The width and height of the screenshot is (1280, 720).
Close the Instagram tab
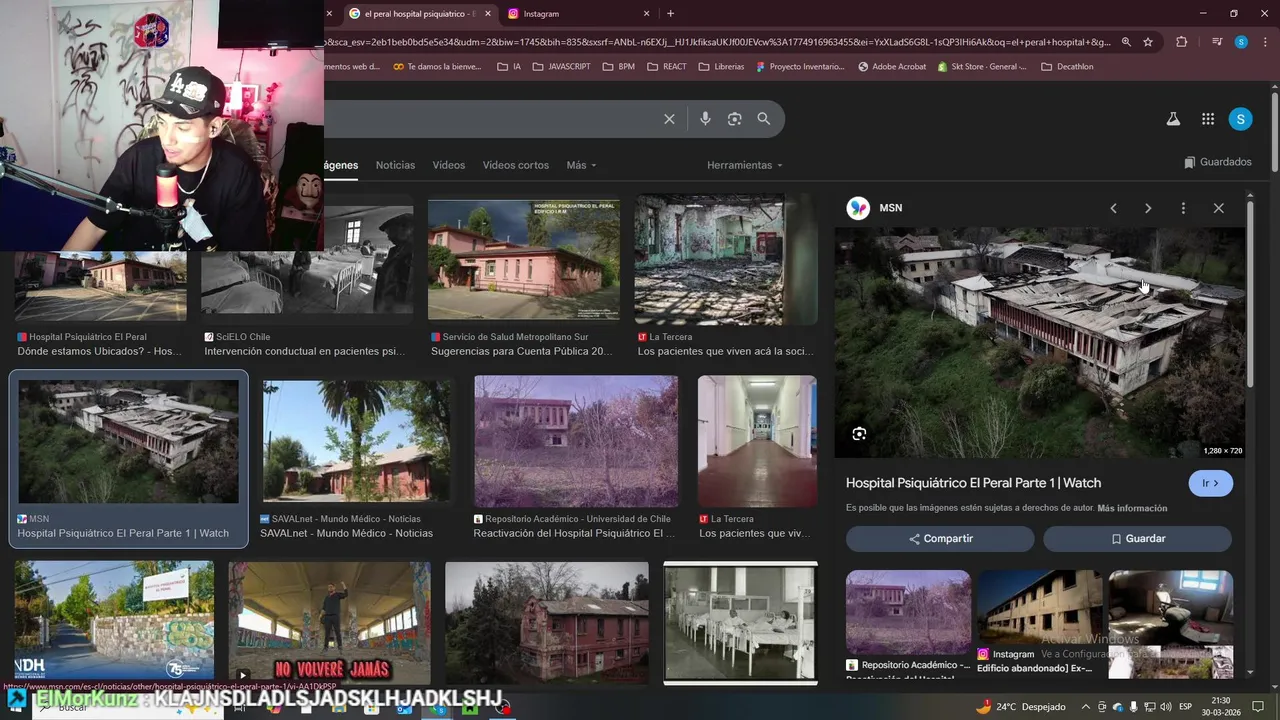pyautogui.click(x=646, y=14)
